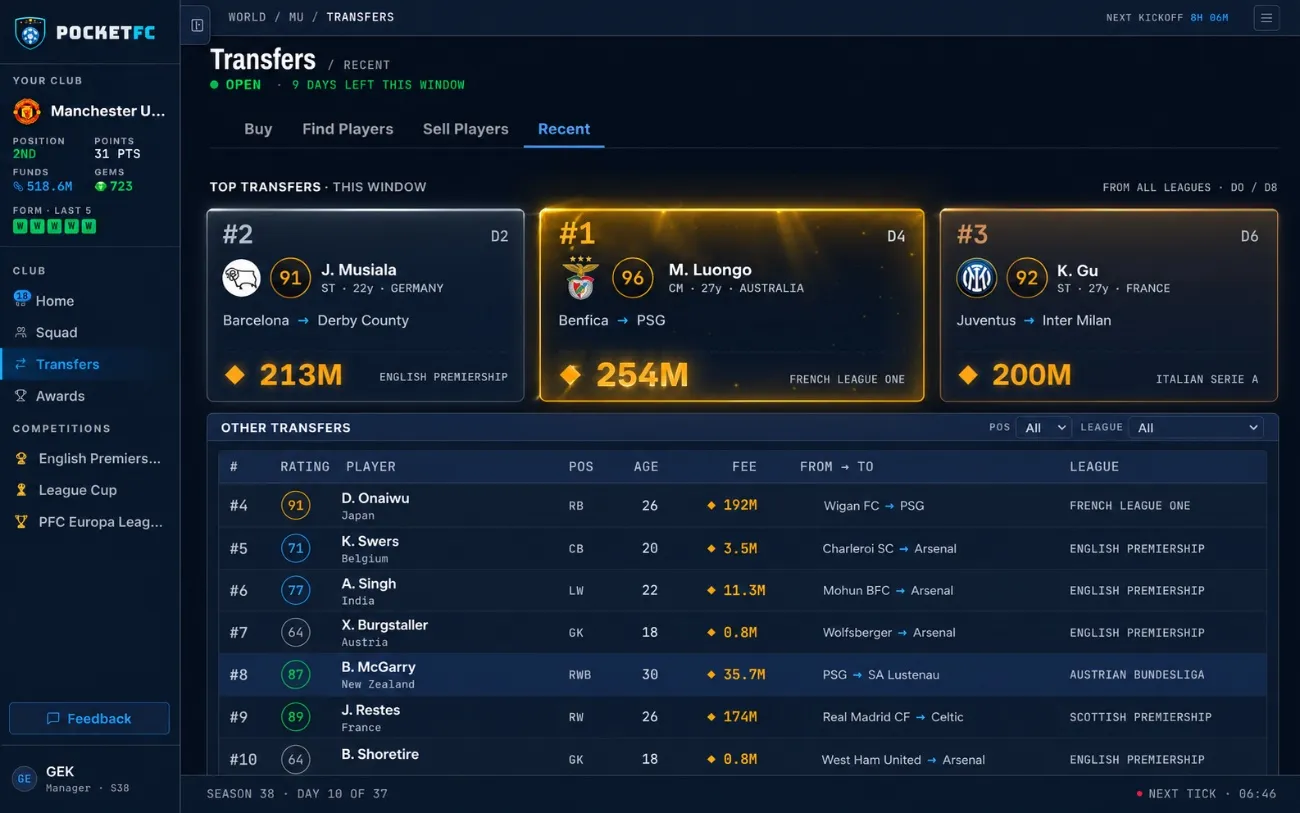Click the GE user avatar

click(x=25, y=778)
